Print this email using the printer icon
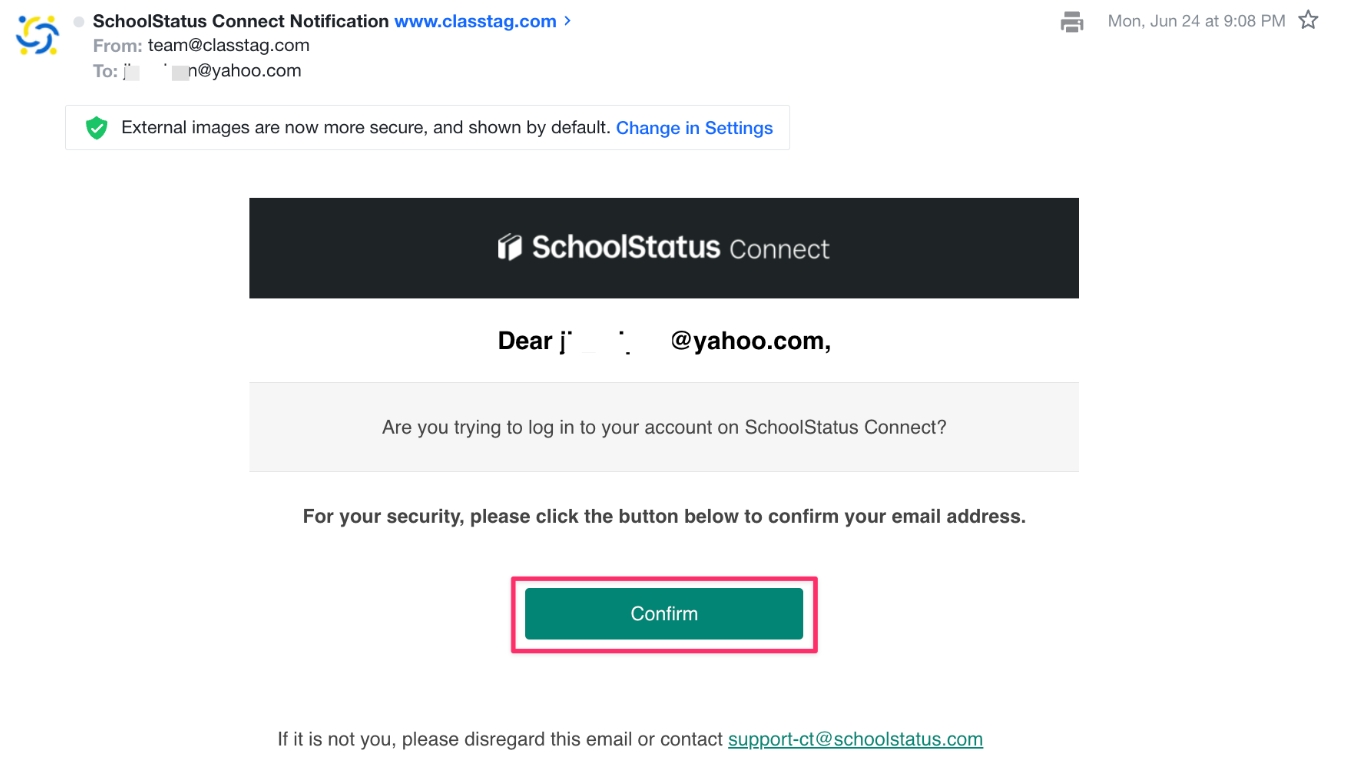This screenshot has width=1350, height=770. [1072, 21]
